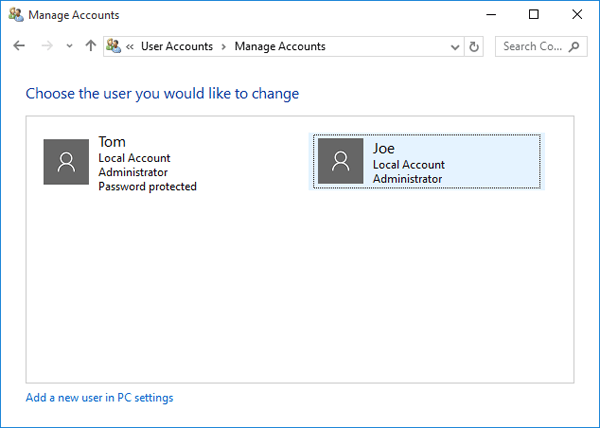Navigate to User Accounts breadcrumb
The height and width of the screenshot is (428, 600).
tap(177, 46)
